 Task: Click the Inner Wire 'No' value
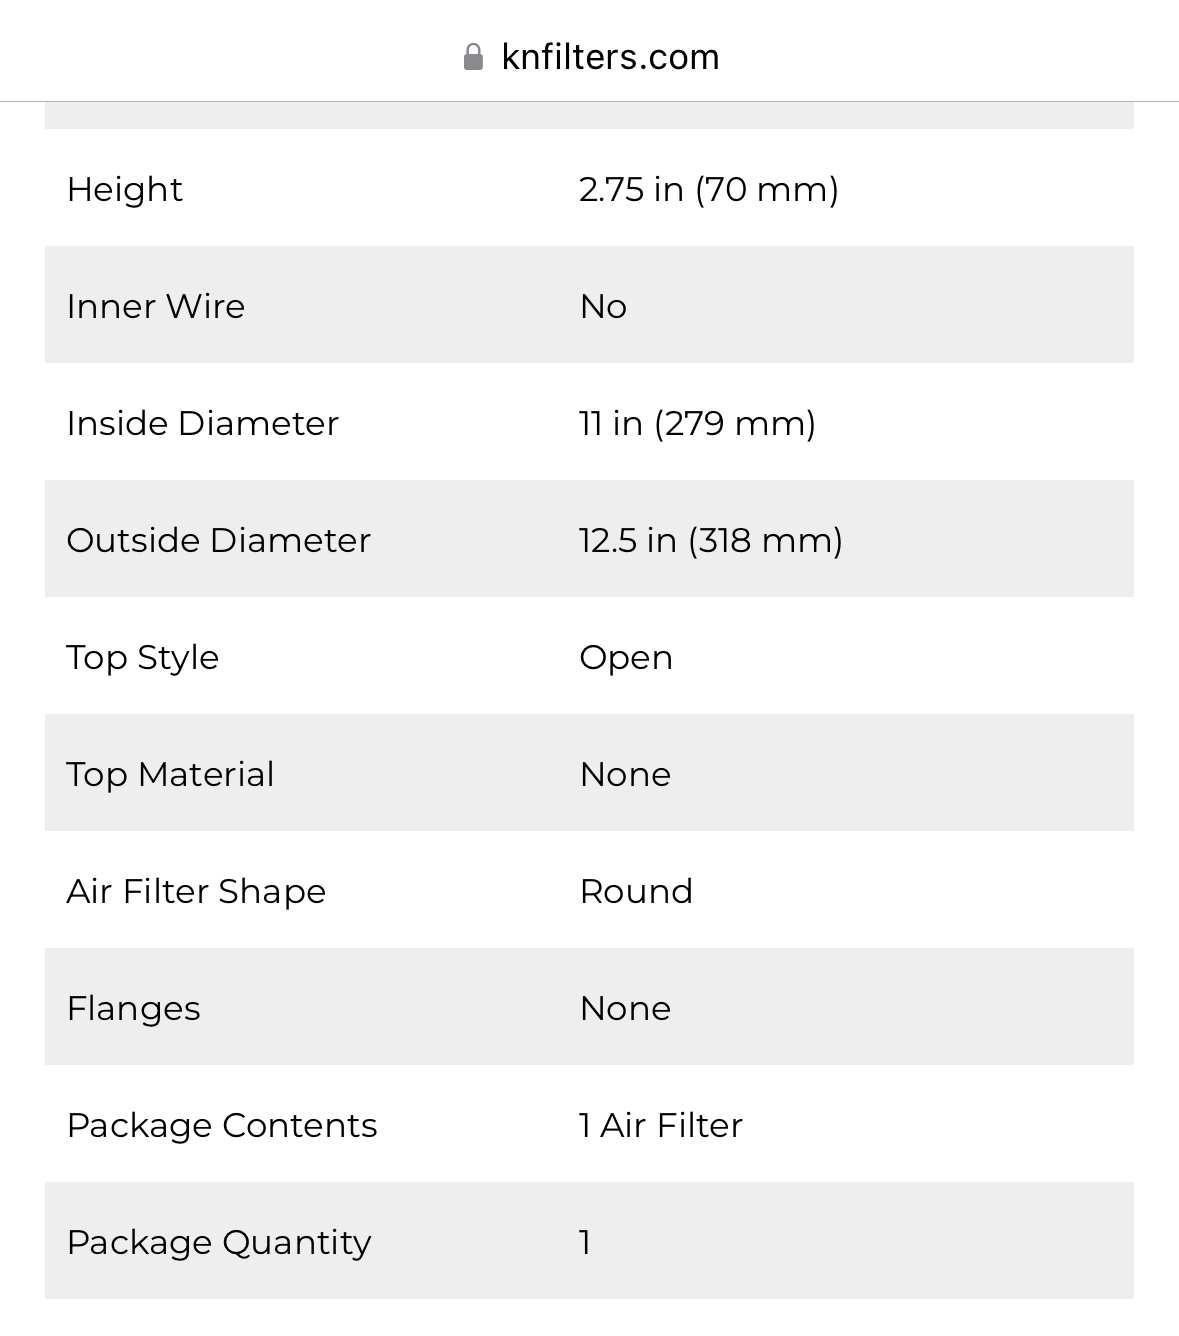(x=604, y=306)
